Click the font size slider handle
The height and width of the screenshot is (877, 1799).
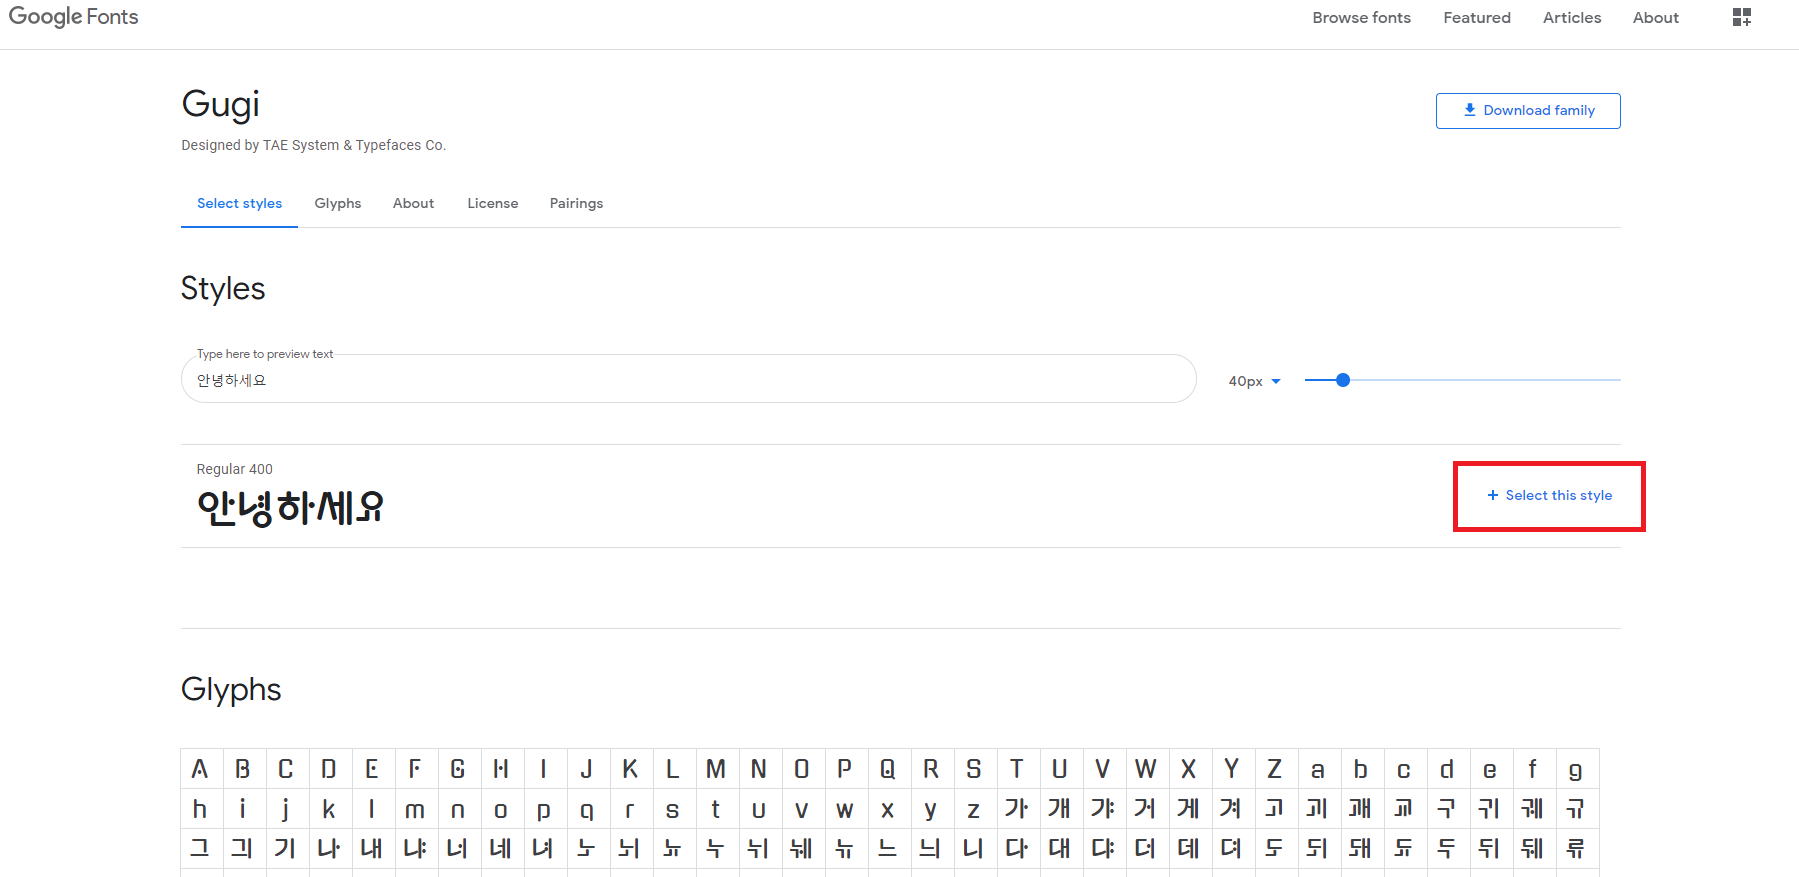(1343, 380)
